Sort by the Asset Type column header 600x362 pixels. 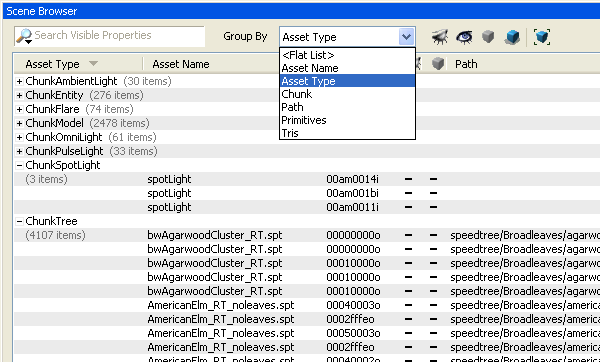point(78,64)
